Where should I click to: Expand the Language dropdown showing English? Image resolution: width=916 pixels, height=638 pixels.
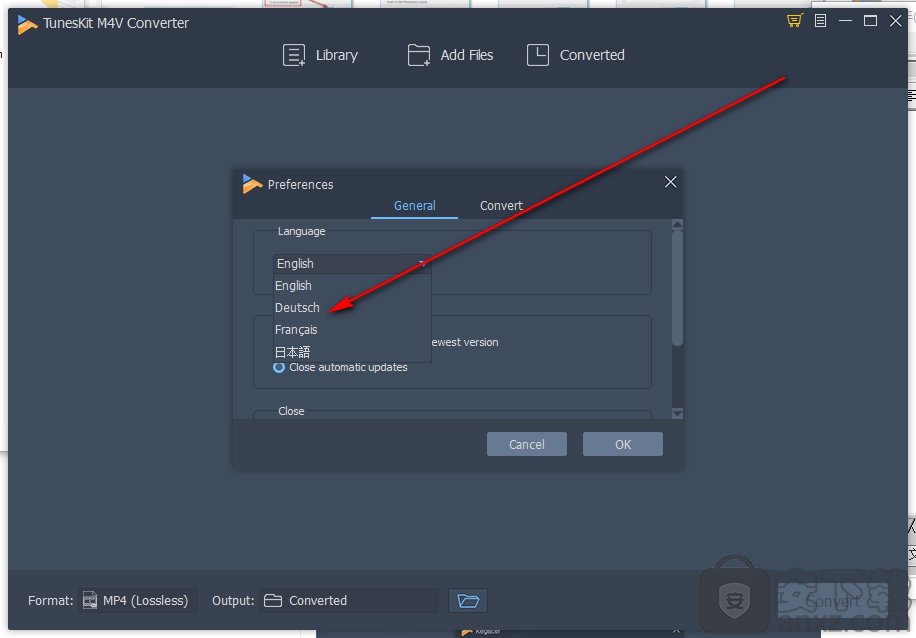click(x=352, y=263)
